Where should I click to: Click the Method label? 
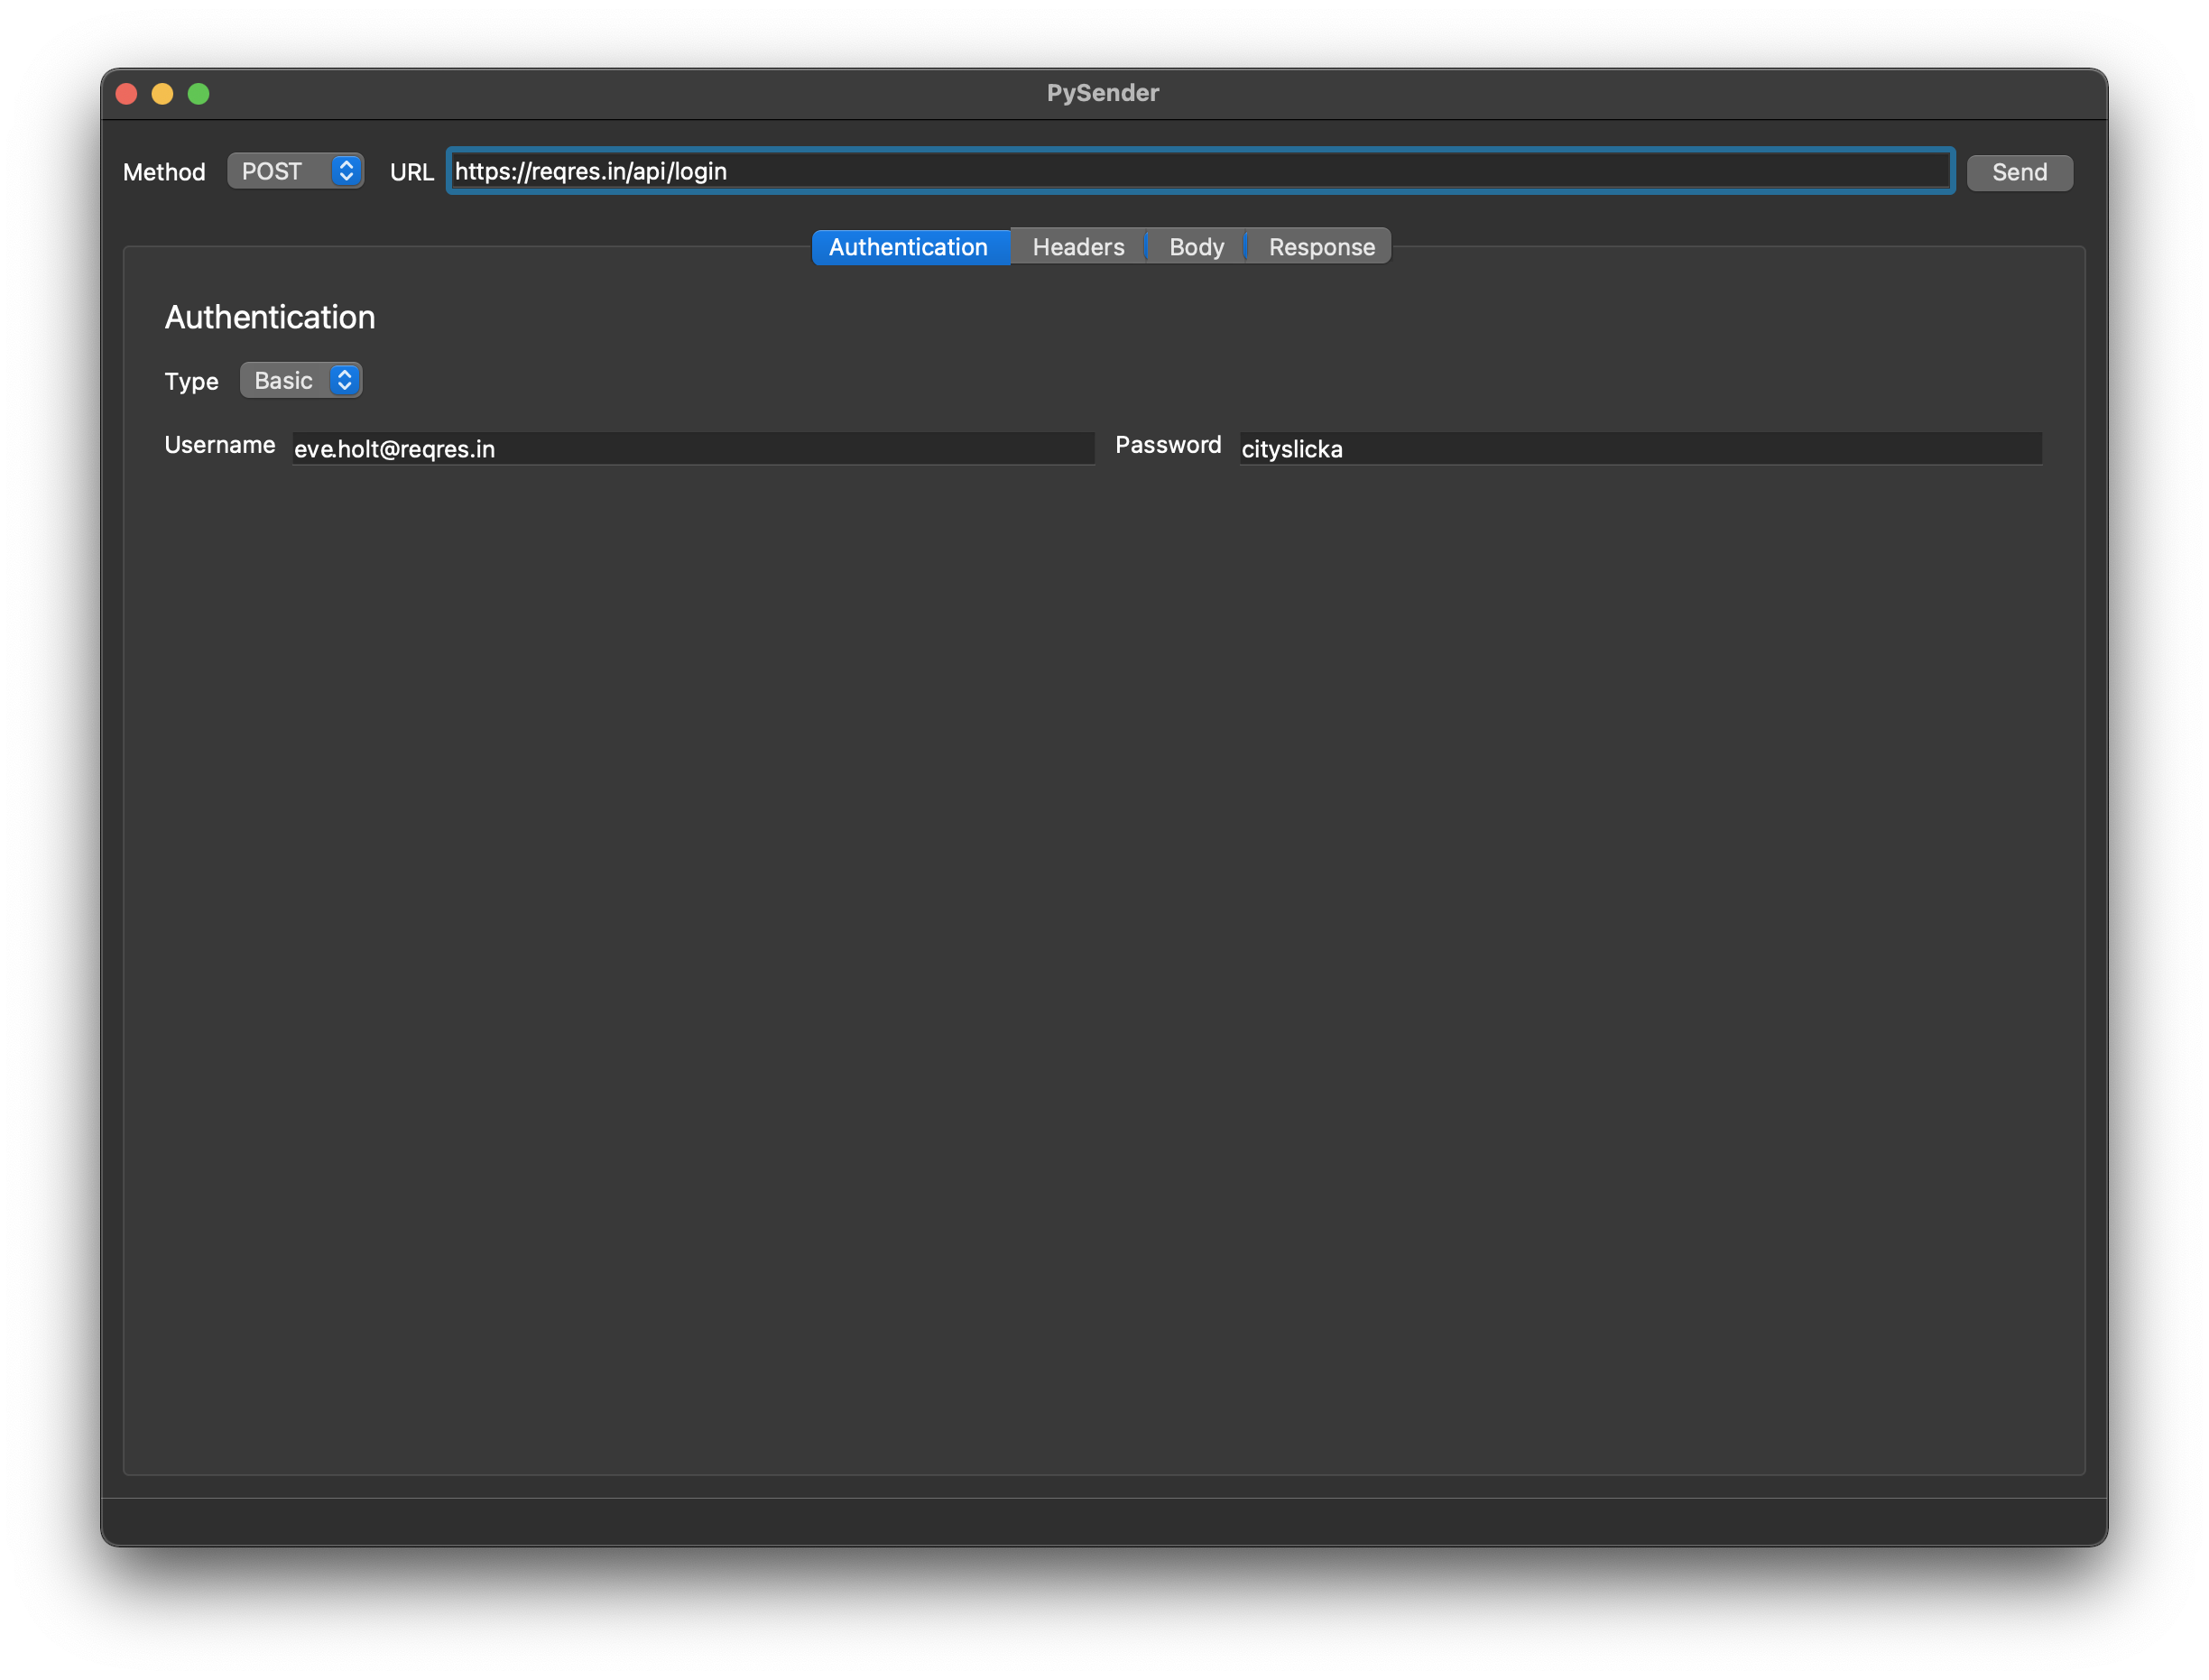coord(164,171)
